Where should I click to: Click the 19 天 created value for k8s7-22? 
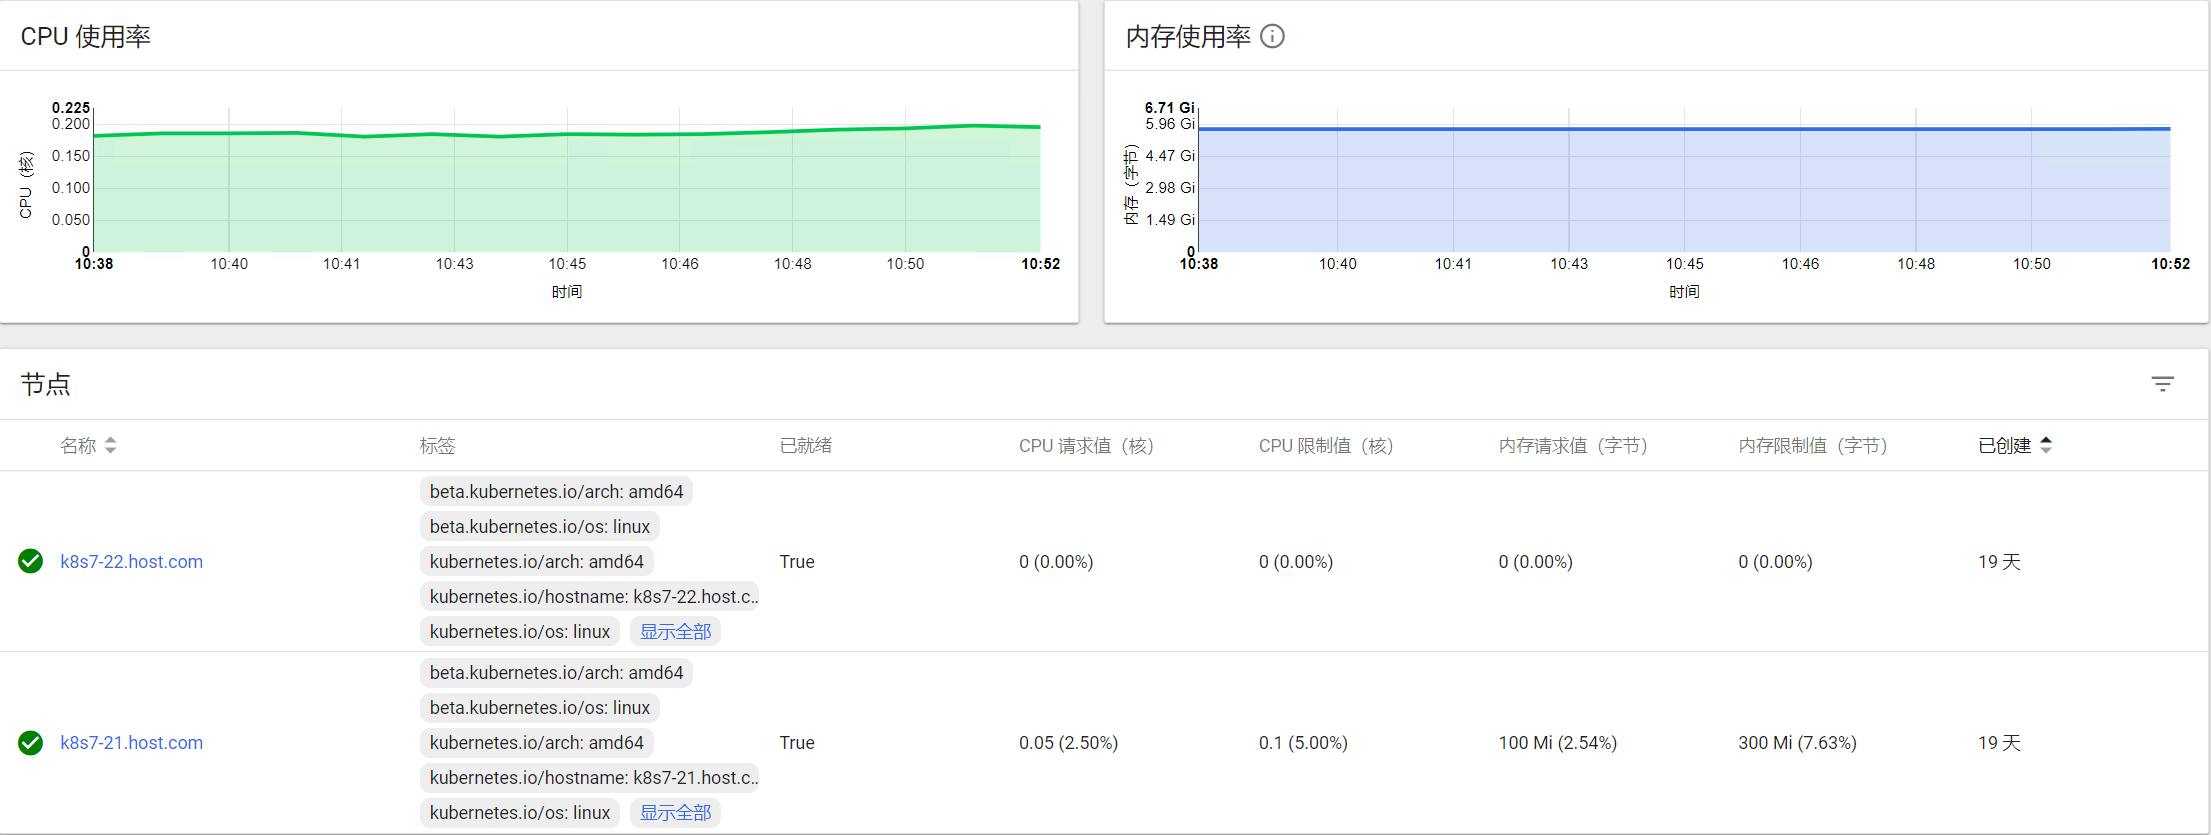click(1999, 562)
